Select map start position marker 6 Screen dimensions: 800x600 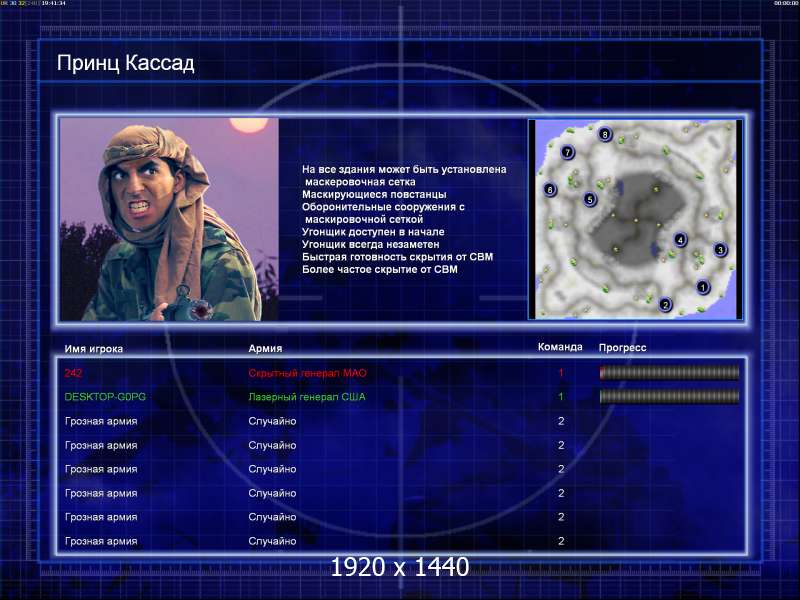click(549, 189)
